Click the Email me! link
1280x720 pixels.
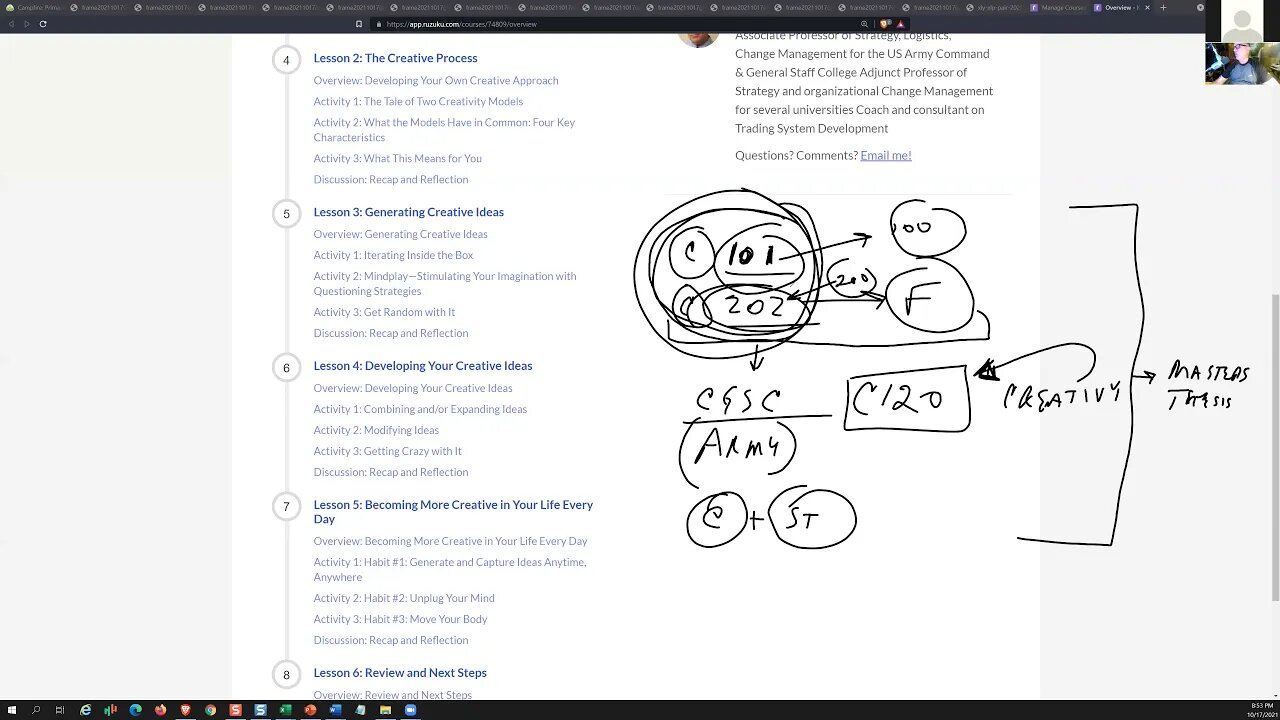[x=886, y=155]
